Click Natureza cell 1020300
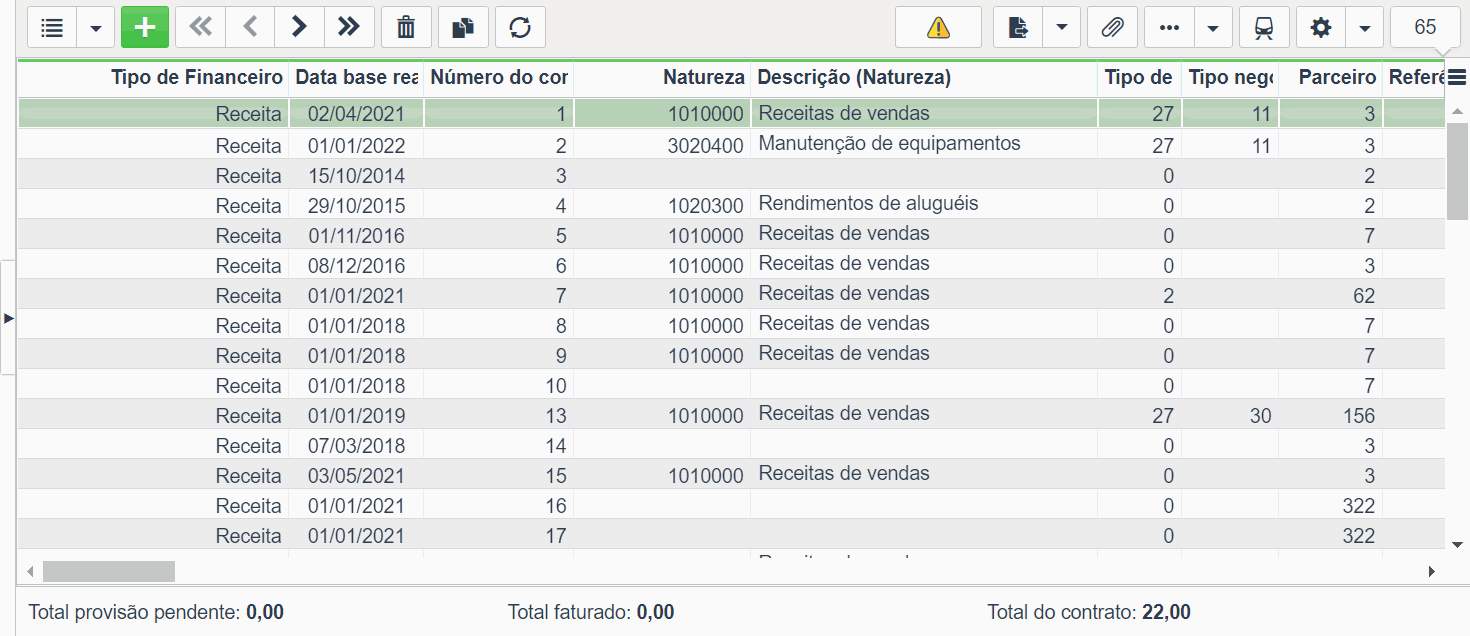Viewport: 1470px width, 636px height. (662, 206)
